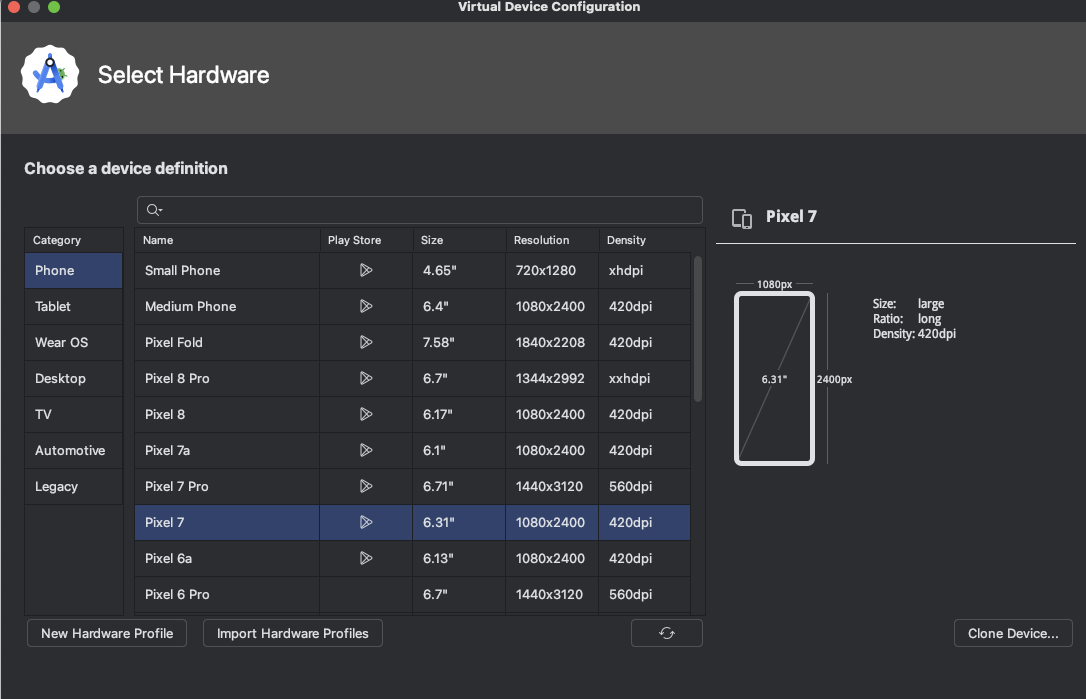Screen dimensions: 1086x699
Task: Click the Play Store icon for Pixel Fold
Action: pos(366,342)
